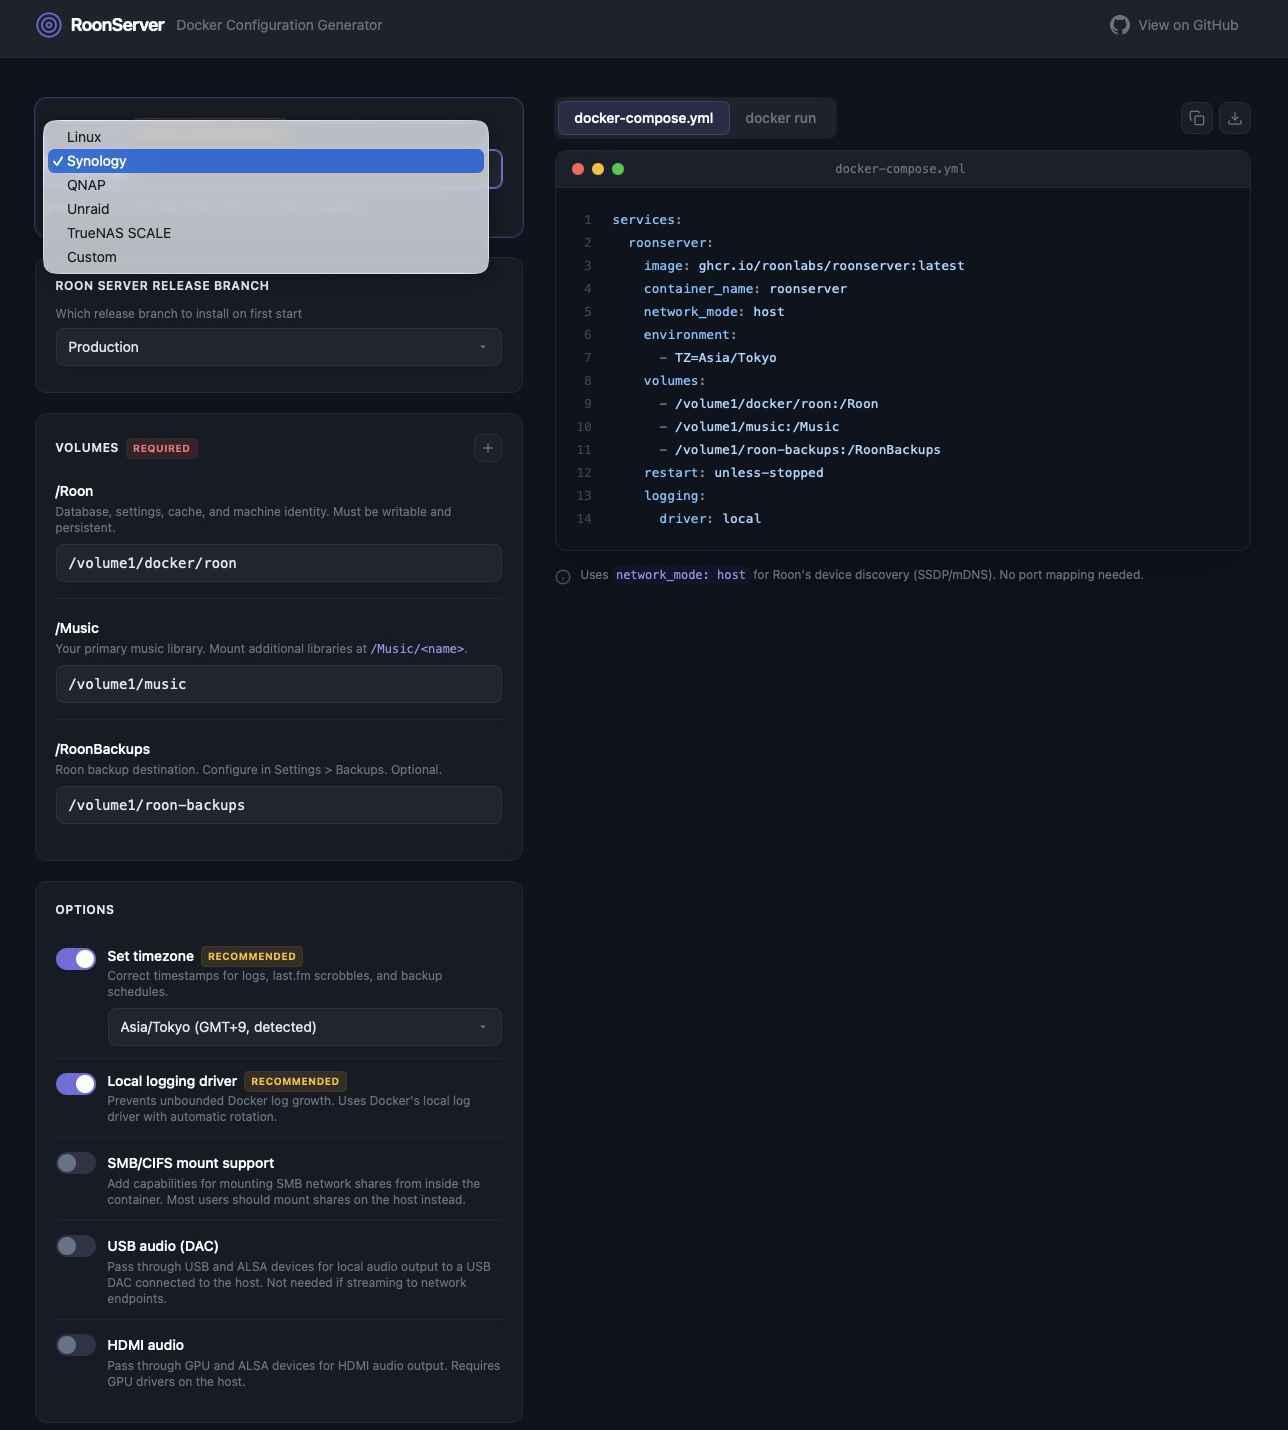1288x1430 pixels.
Task: Add a new volume with plus icon
Action: pyautogui.click(x=488, y=448)
